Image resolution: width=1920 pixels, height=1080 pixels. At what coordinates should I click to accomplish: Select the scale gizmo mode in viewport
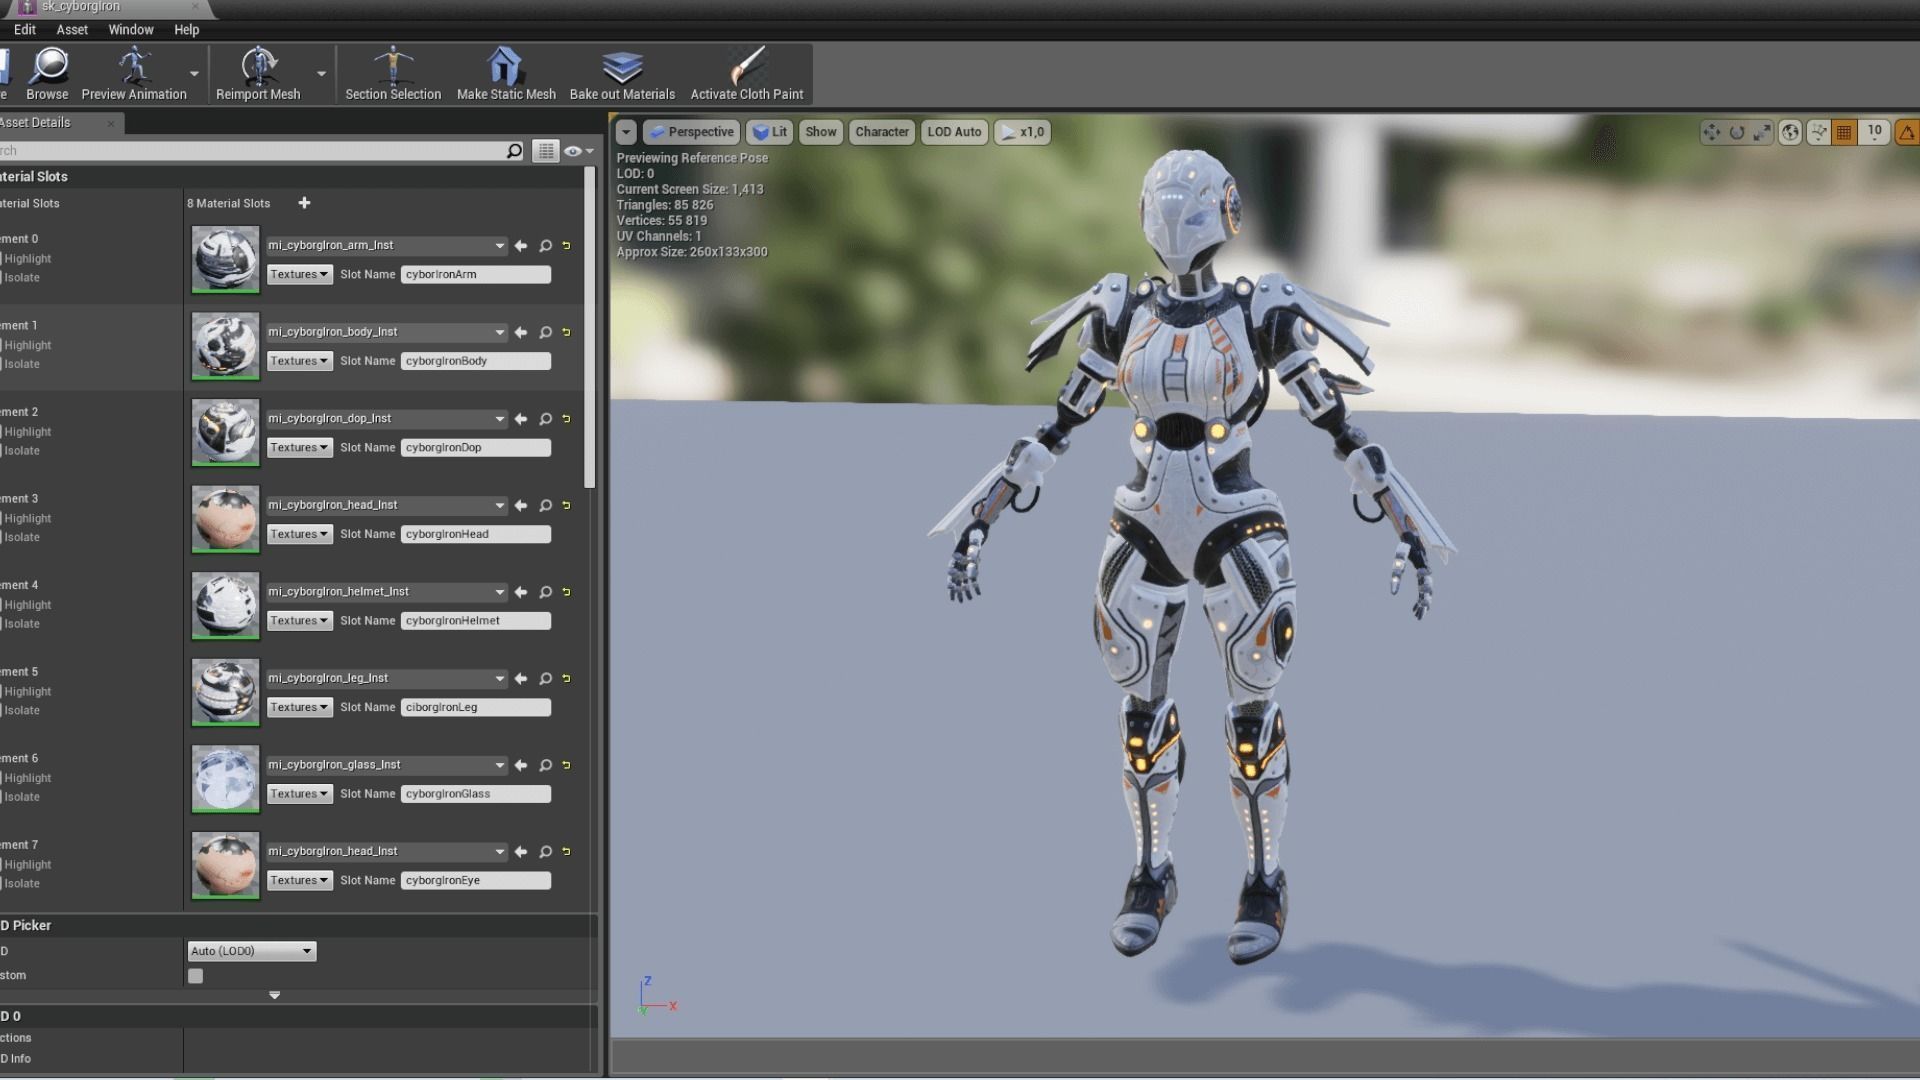point(1762,132)
